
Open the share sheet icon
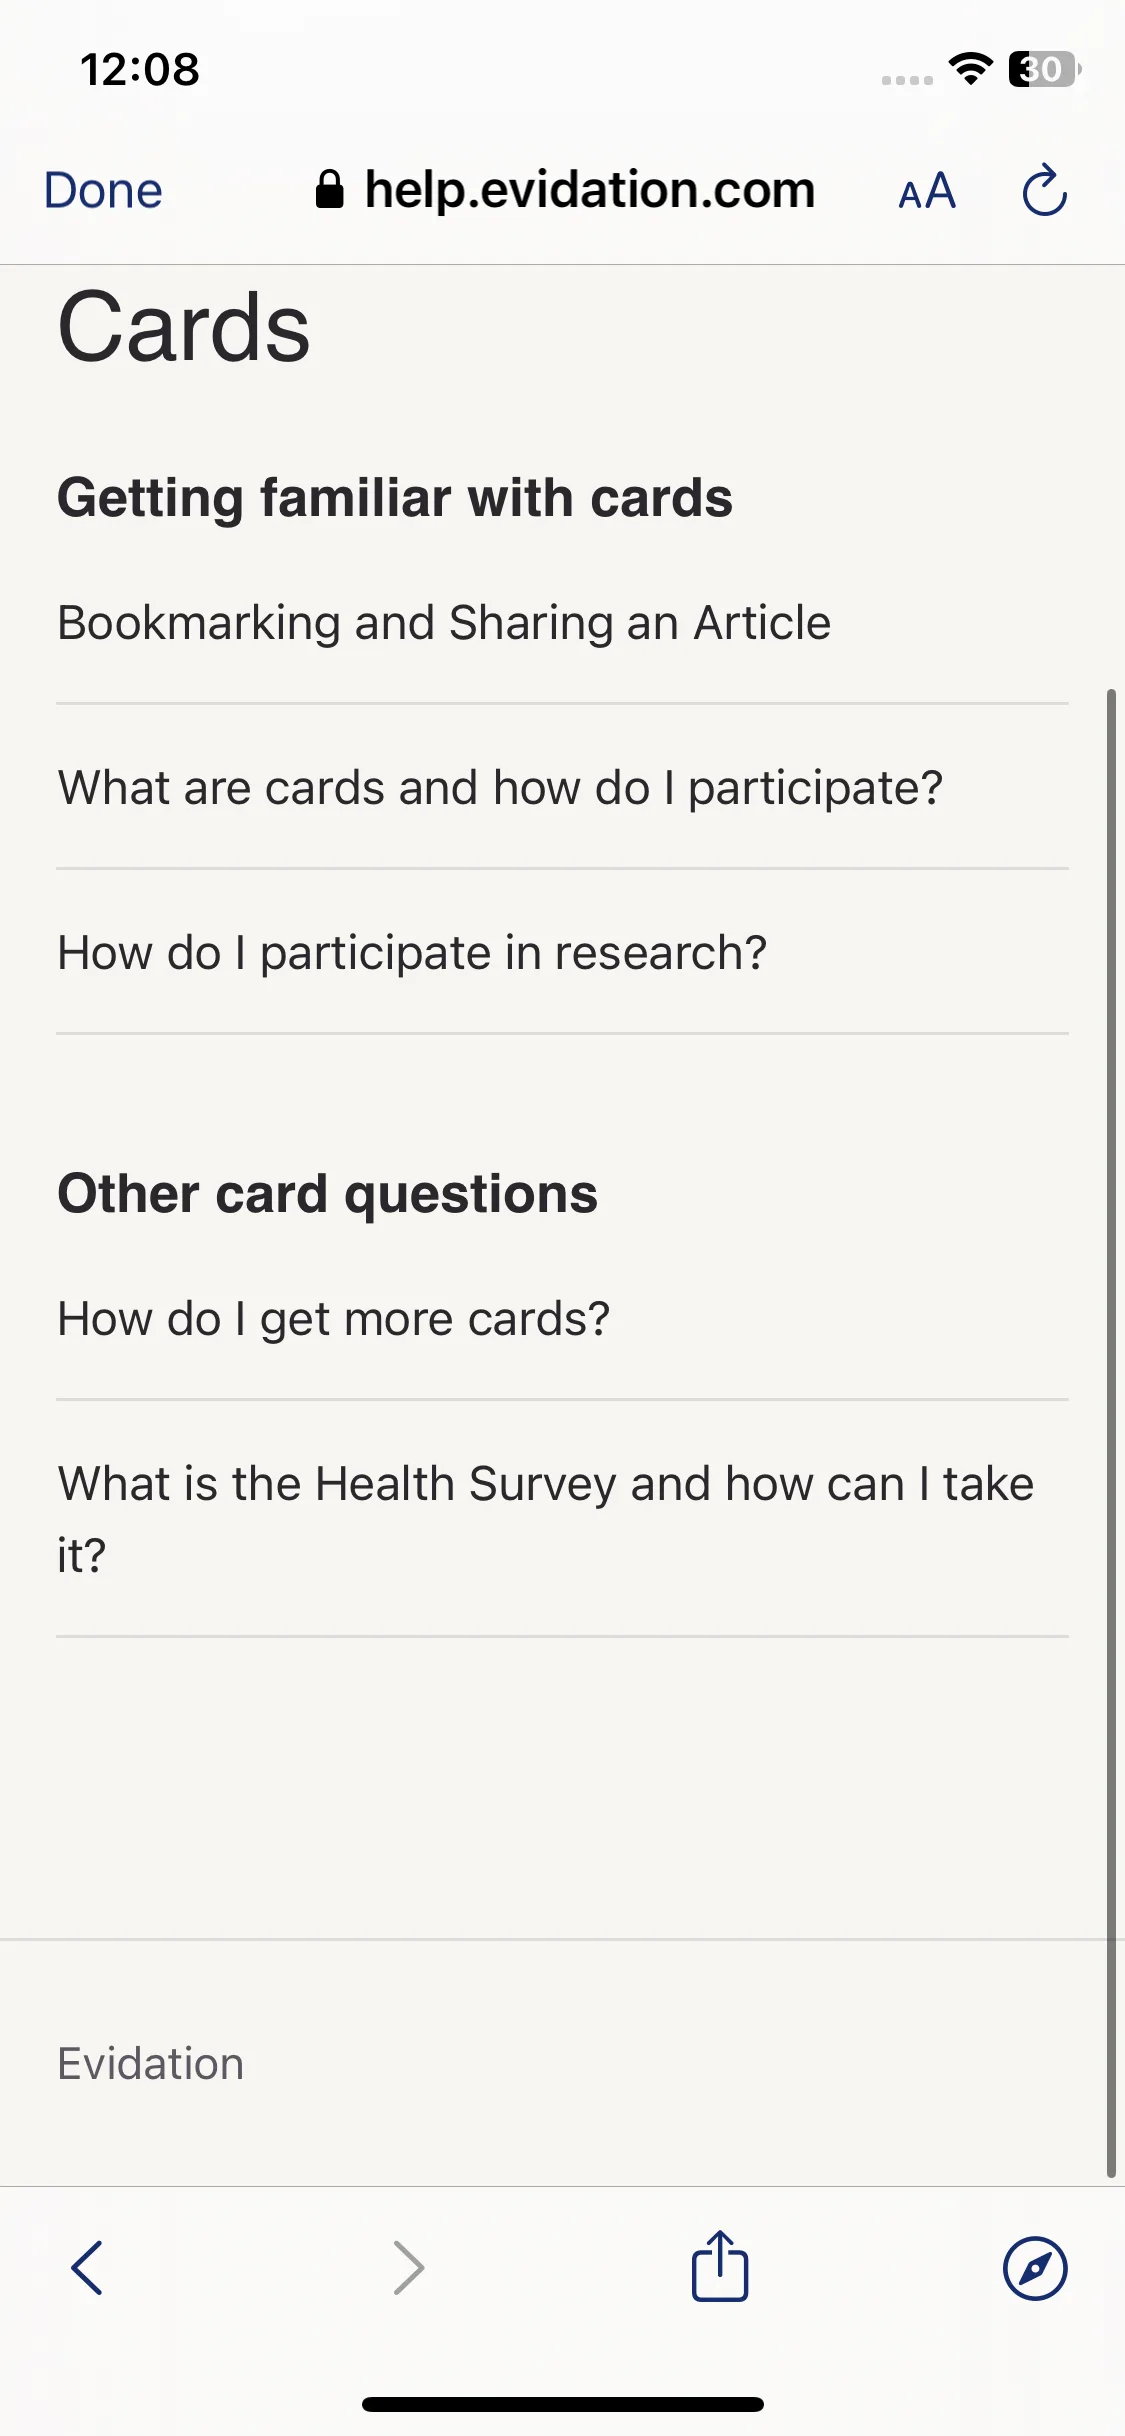(720, 2266)
